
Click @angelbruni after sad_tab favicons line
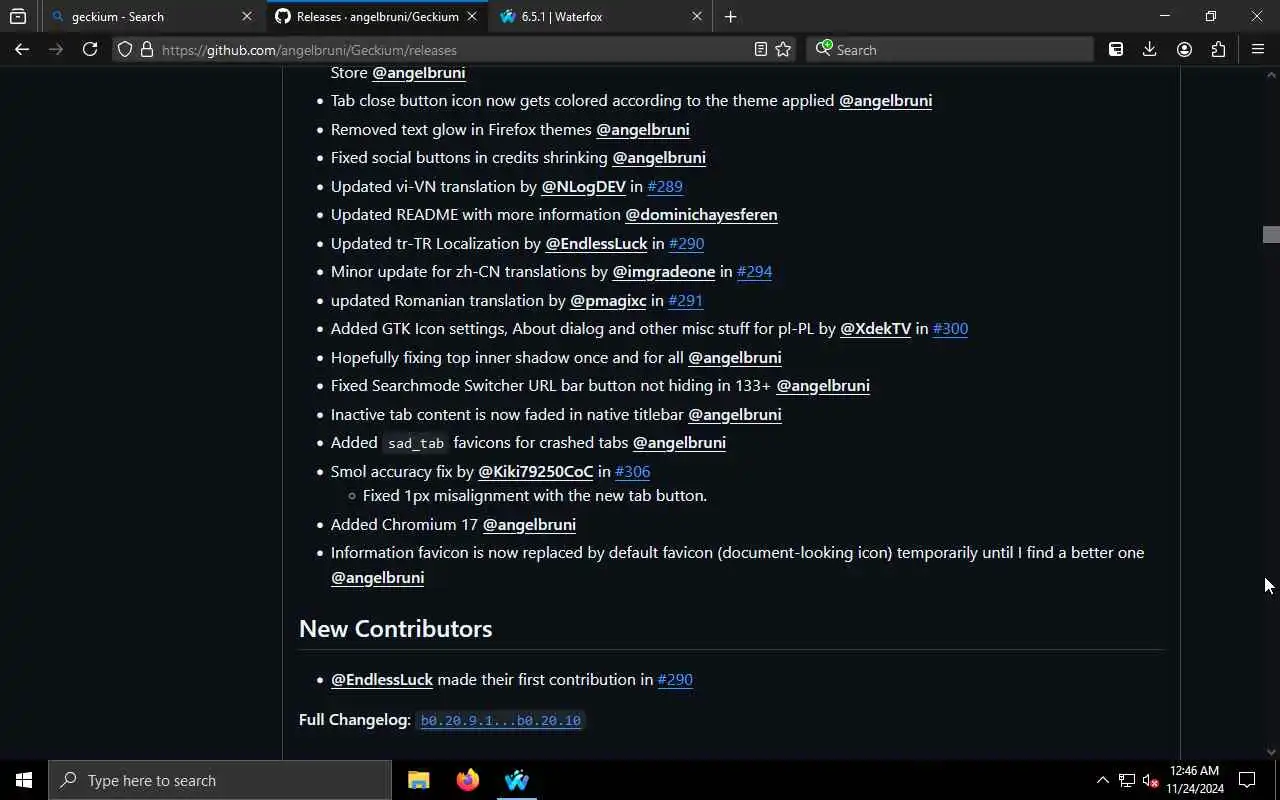(x=679, y=442)
